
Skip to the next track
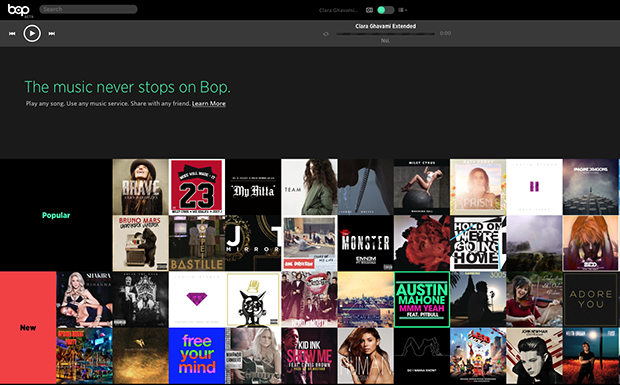point(52,34)
